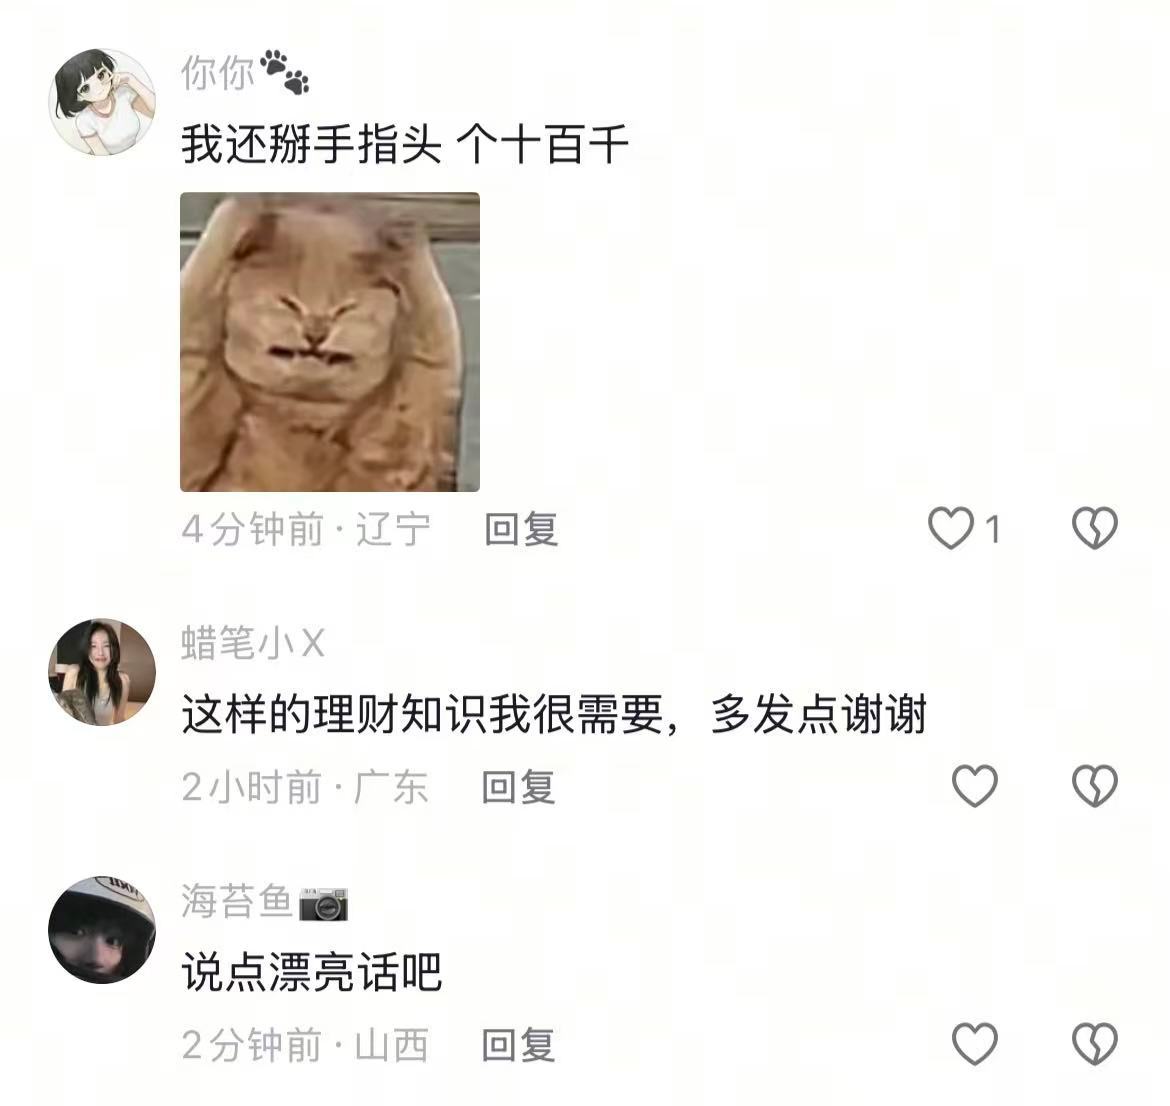This screenshot has width=1170, height=1106.
Task: Open 海苔鱼's profile avatar
Action: pyautogui.click(x=102, y=930)
